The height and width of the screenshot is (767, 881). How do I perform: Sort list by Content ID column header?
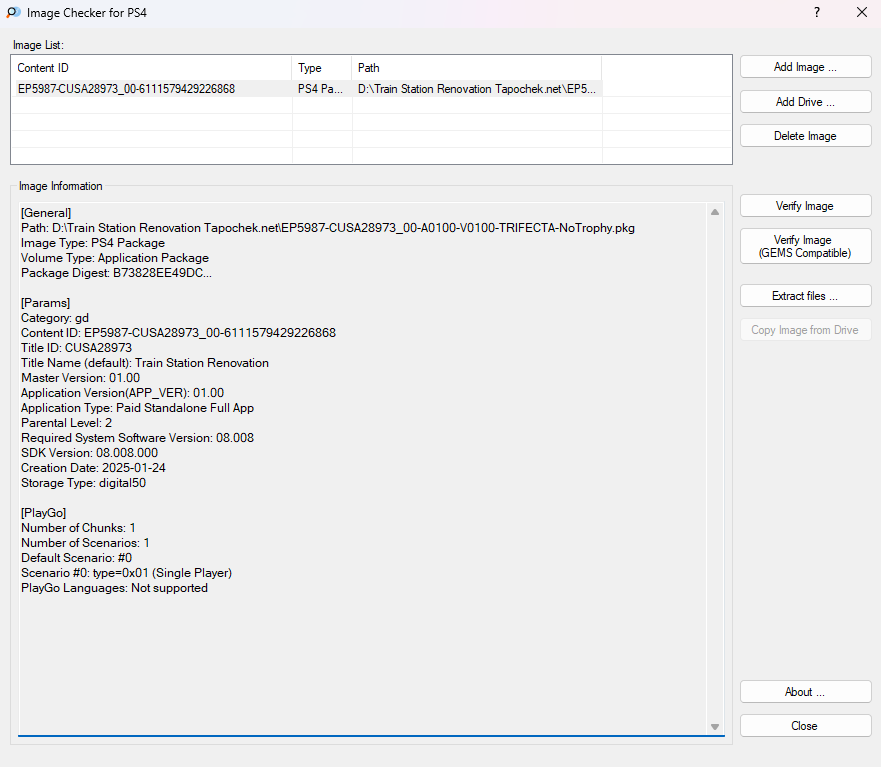pos(152,68)
